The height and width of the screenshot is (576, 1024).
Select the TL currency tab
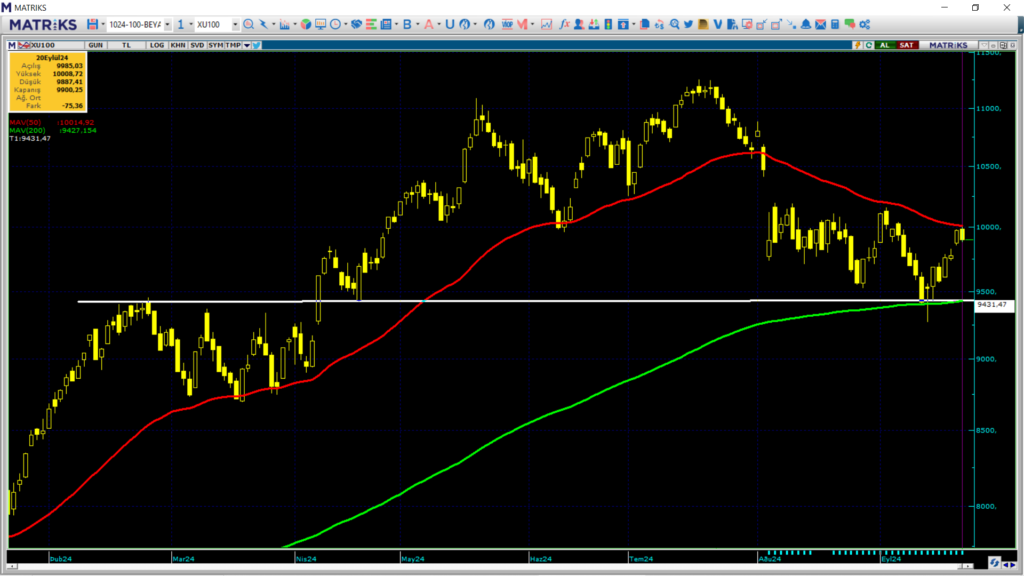point(127,45)
